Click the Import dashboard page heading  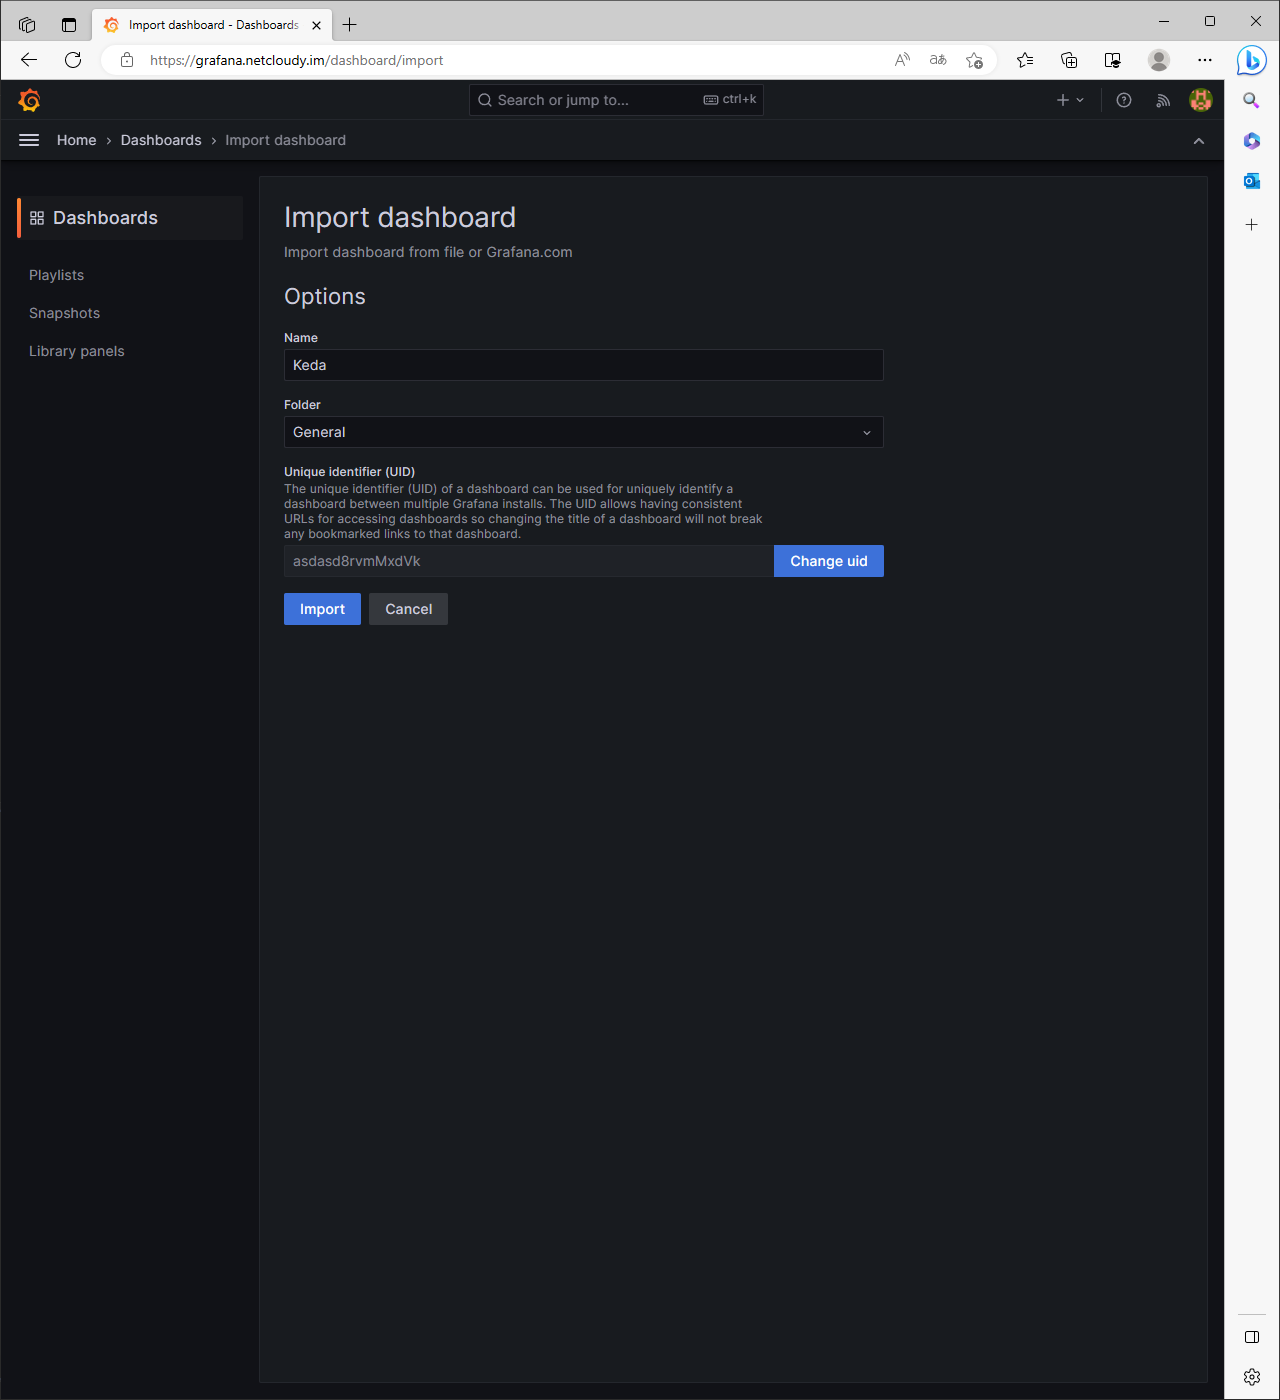click(400, 217)
